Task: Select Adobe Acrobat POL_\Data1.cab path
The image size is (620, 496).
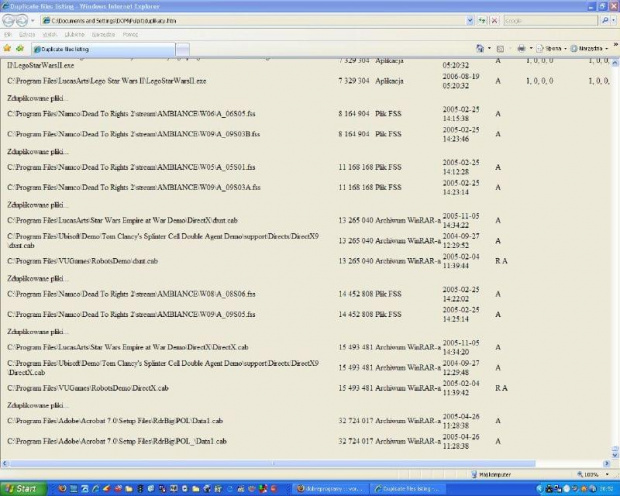Action: click(117, 441)
